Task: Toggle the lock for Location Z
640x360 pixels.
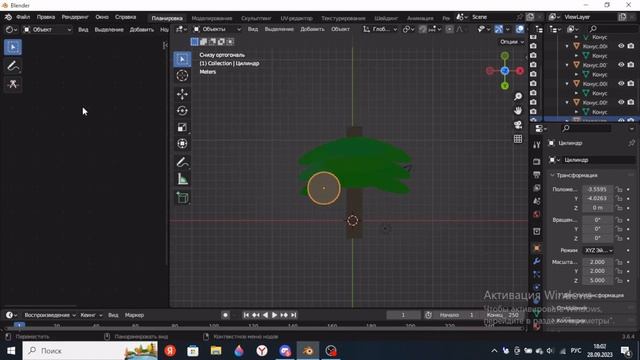Action: tap(619, 208)
